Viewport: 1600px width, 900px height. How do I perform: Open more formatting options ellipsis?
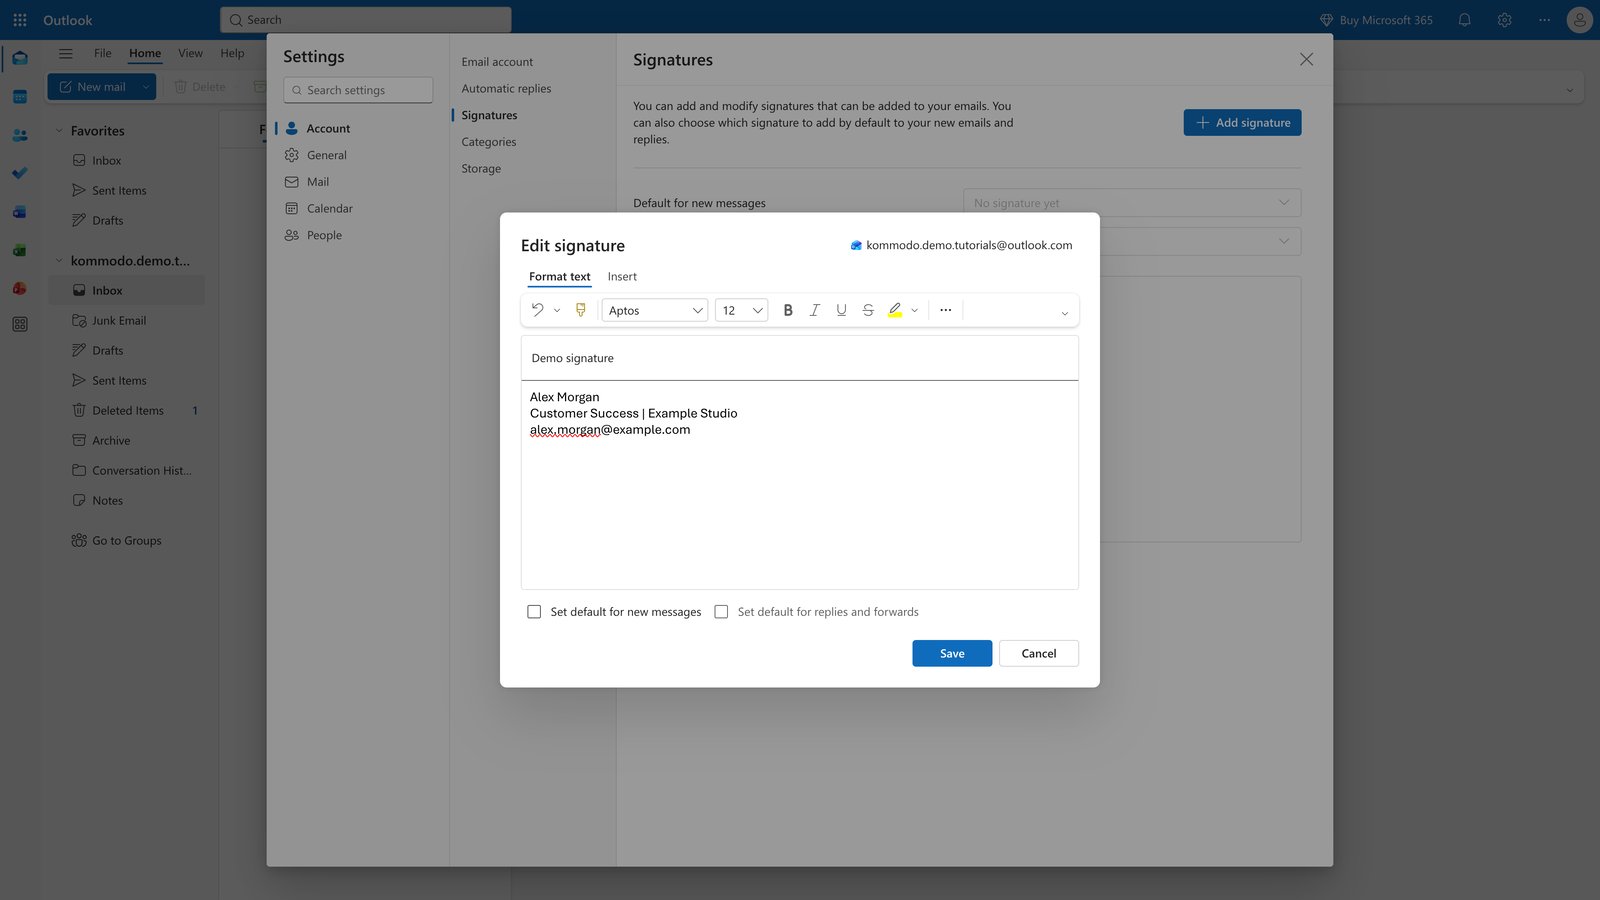(x=946, y=310)
